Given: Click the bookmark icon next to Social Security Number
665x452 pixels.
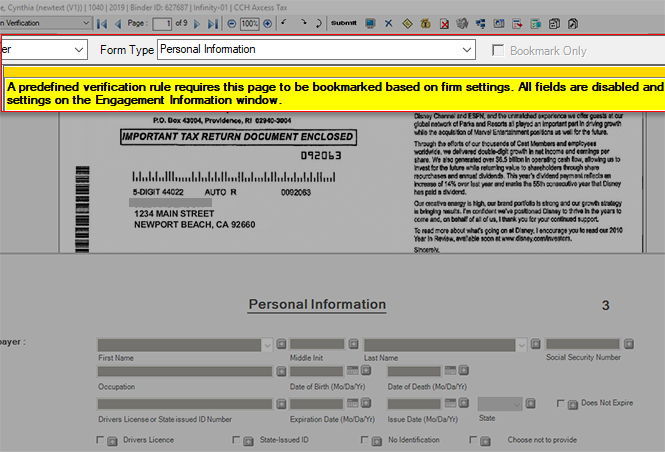Looking at the screenshot, I should point(629,344).
